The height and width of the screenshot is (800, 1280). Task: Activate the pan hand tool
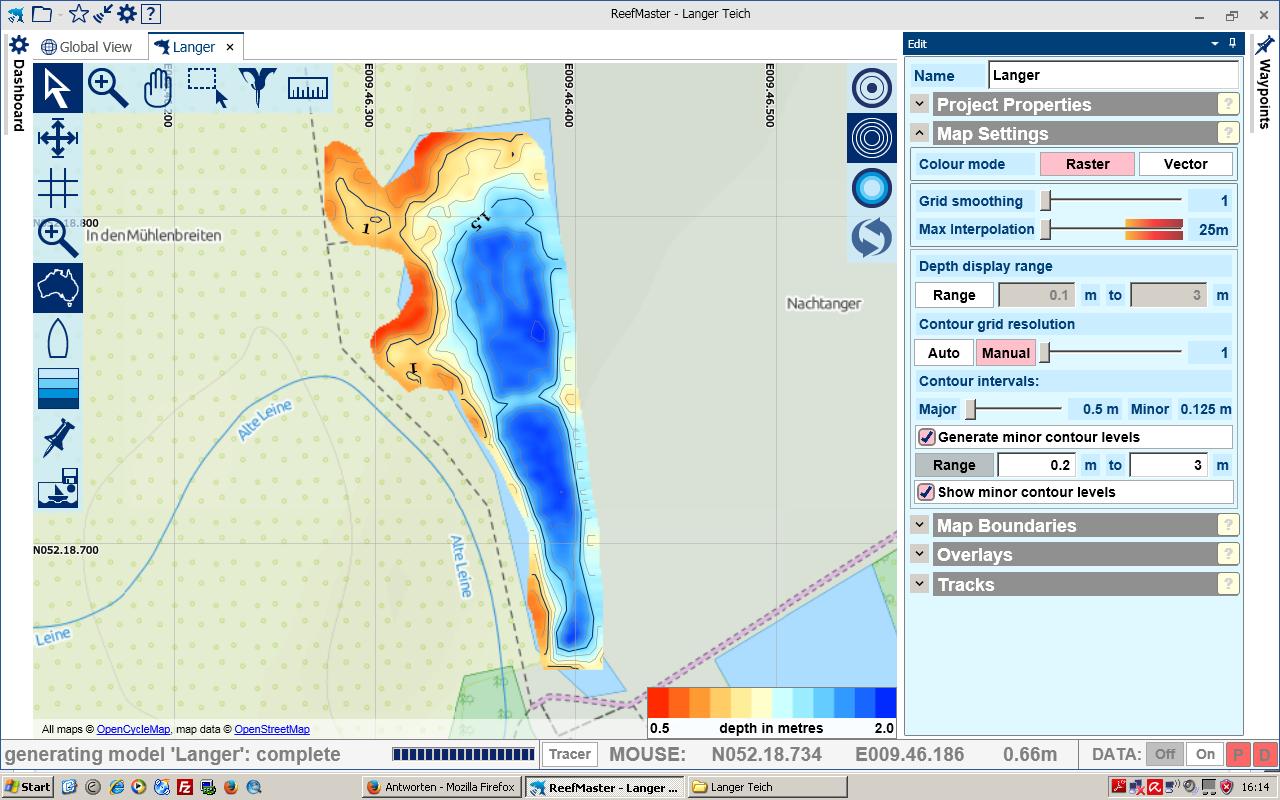(157, 88)
